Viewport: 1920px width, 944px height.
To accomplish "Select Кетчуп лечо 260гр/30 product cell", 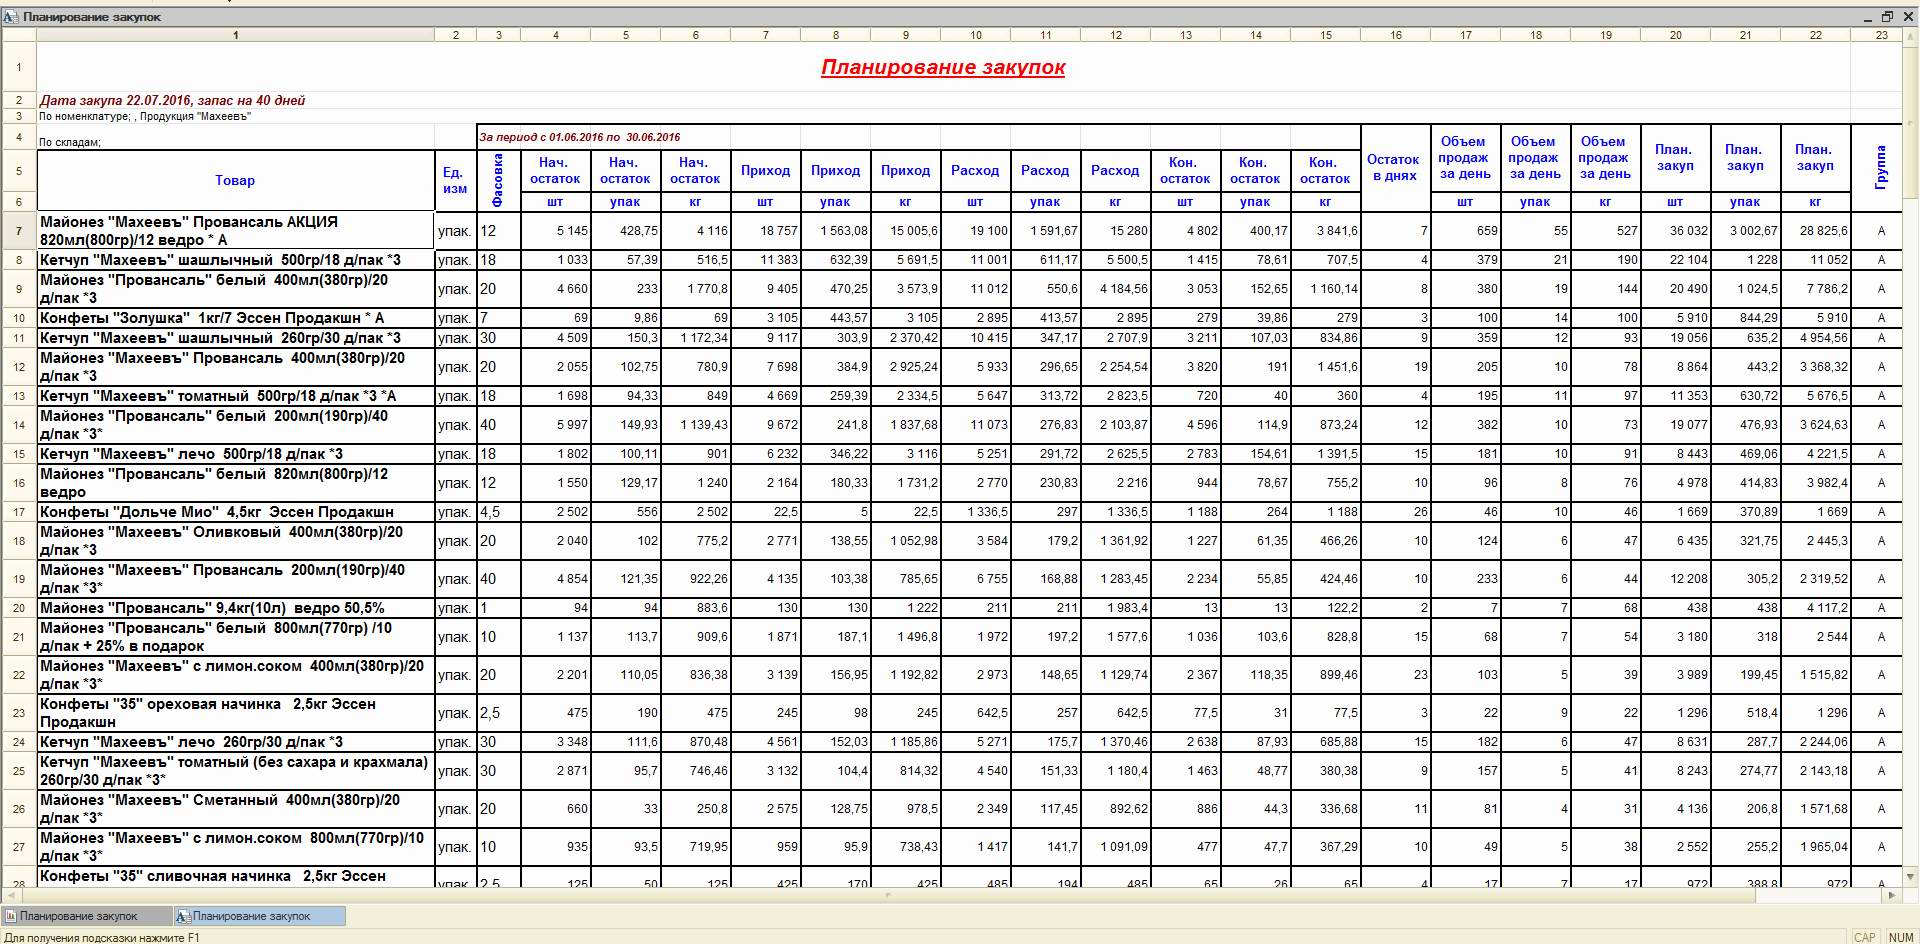I will (235, 742).
